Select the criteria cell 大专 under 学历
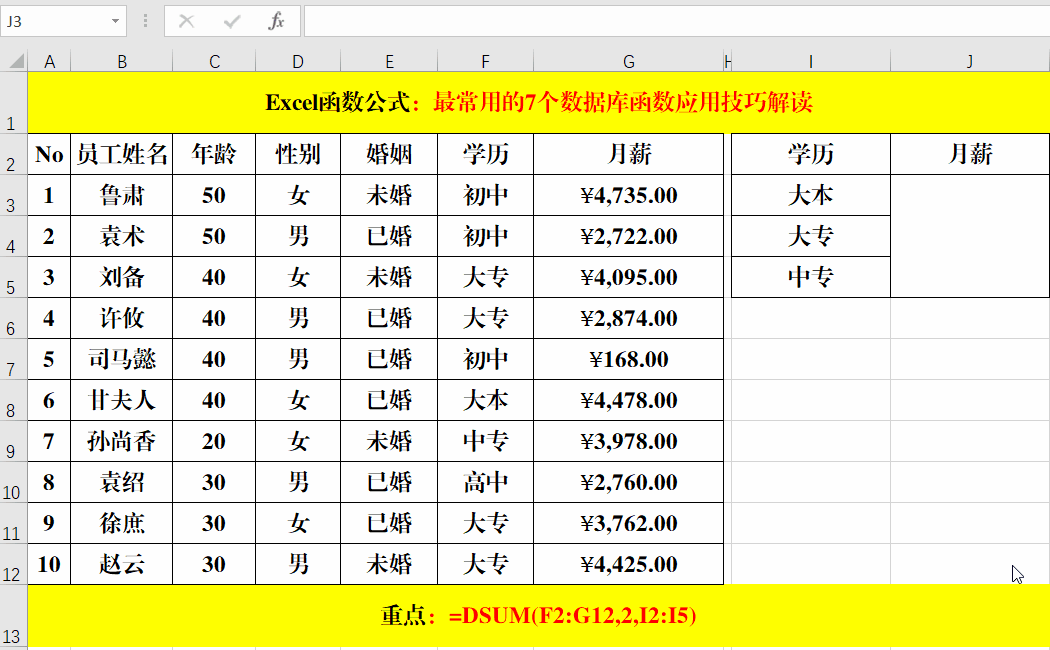The image size is (1050, 650). pyautogui.click(x=811, y=236)
